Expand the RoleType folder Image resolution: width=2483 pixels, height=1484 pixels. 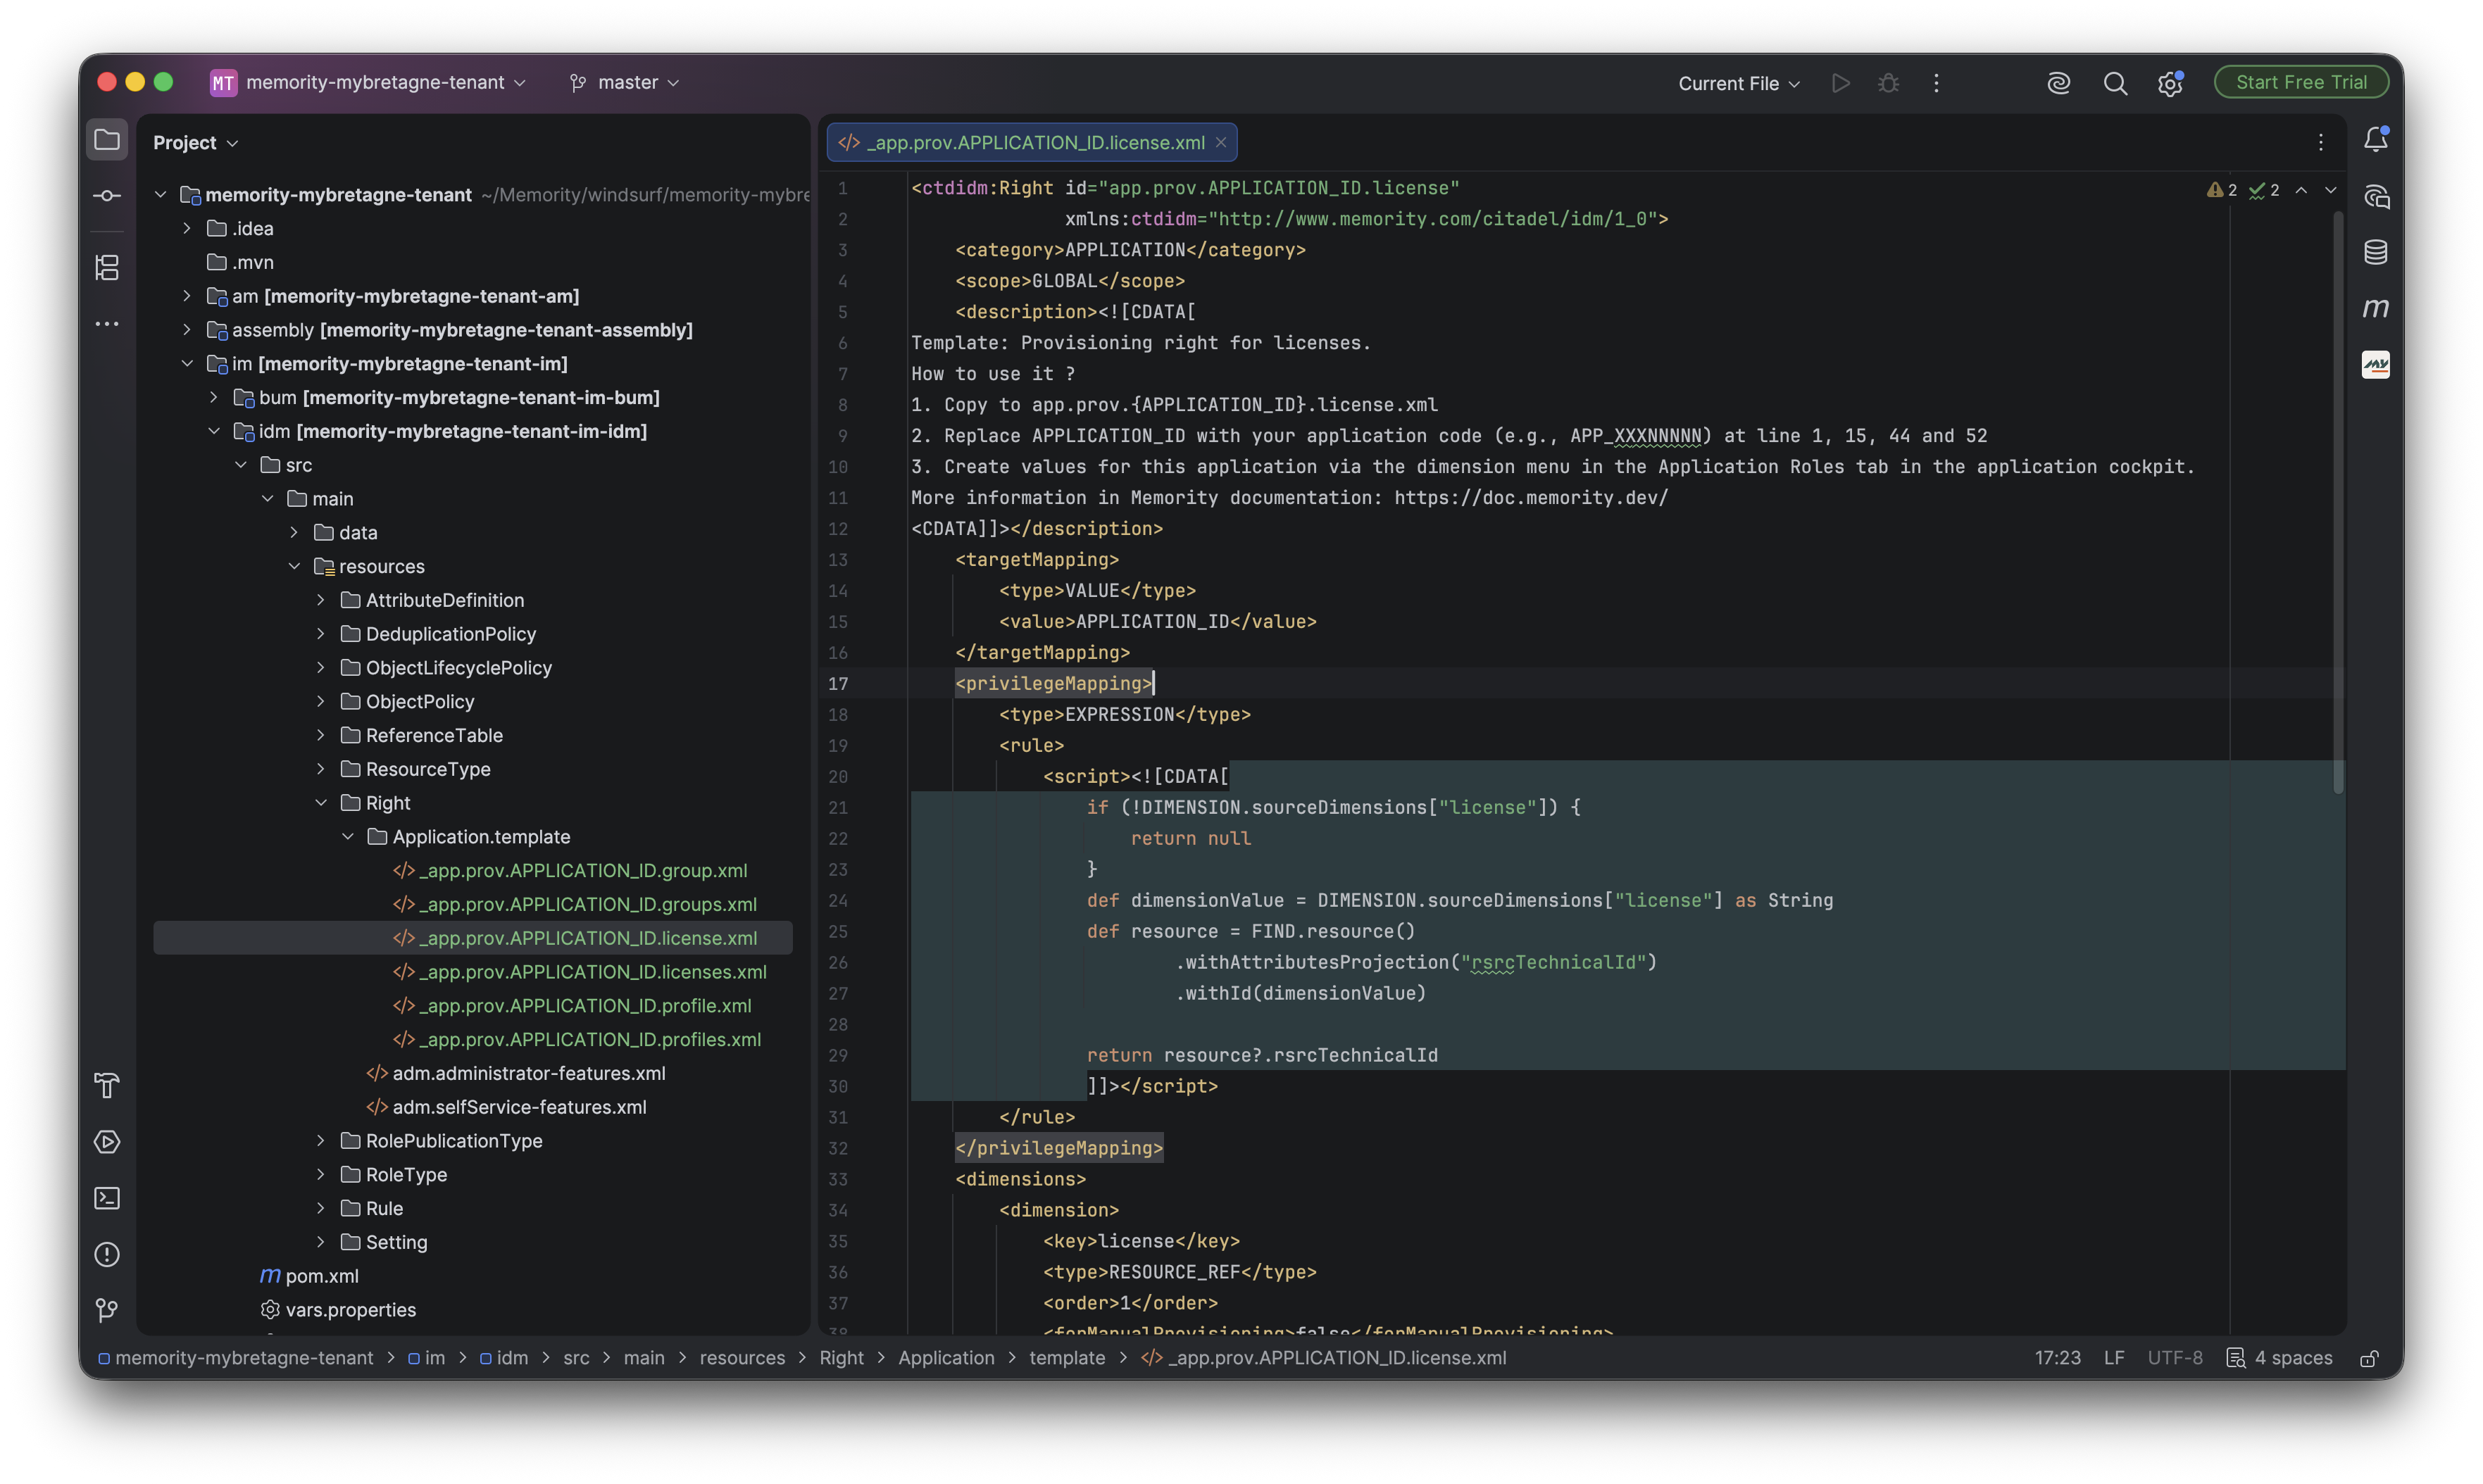tap(321, 1175)
